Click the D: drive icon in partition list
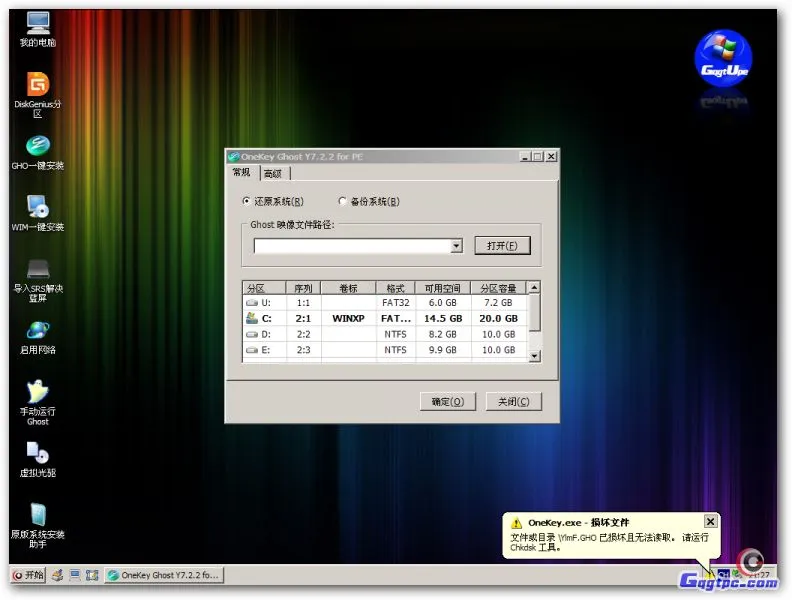The image size is (792, 600). click(252, 334)
